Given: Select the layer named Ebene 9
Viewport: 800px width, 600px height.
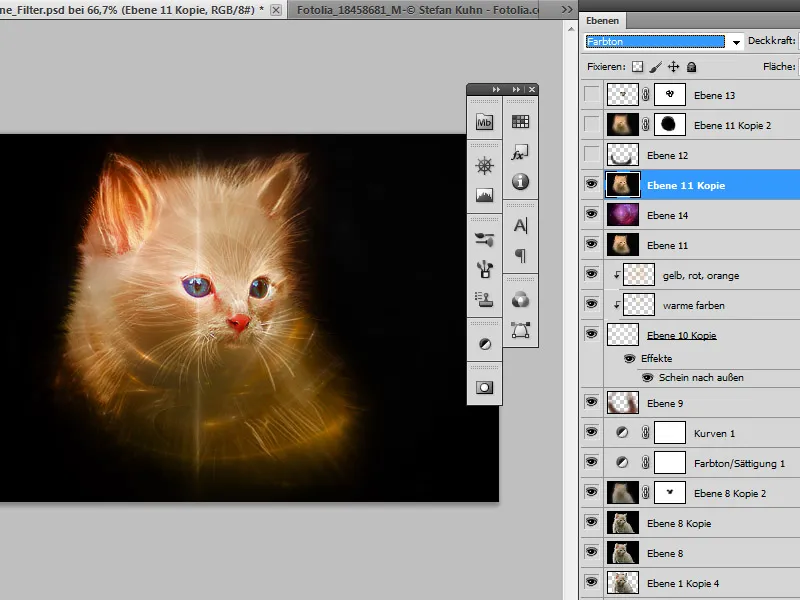Looking at the screenshot, I should point(666,403).
